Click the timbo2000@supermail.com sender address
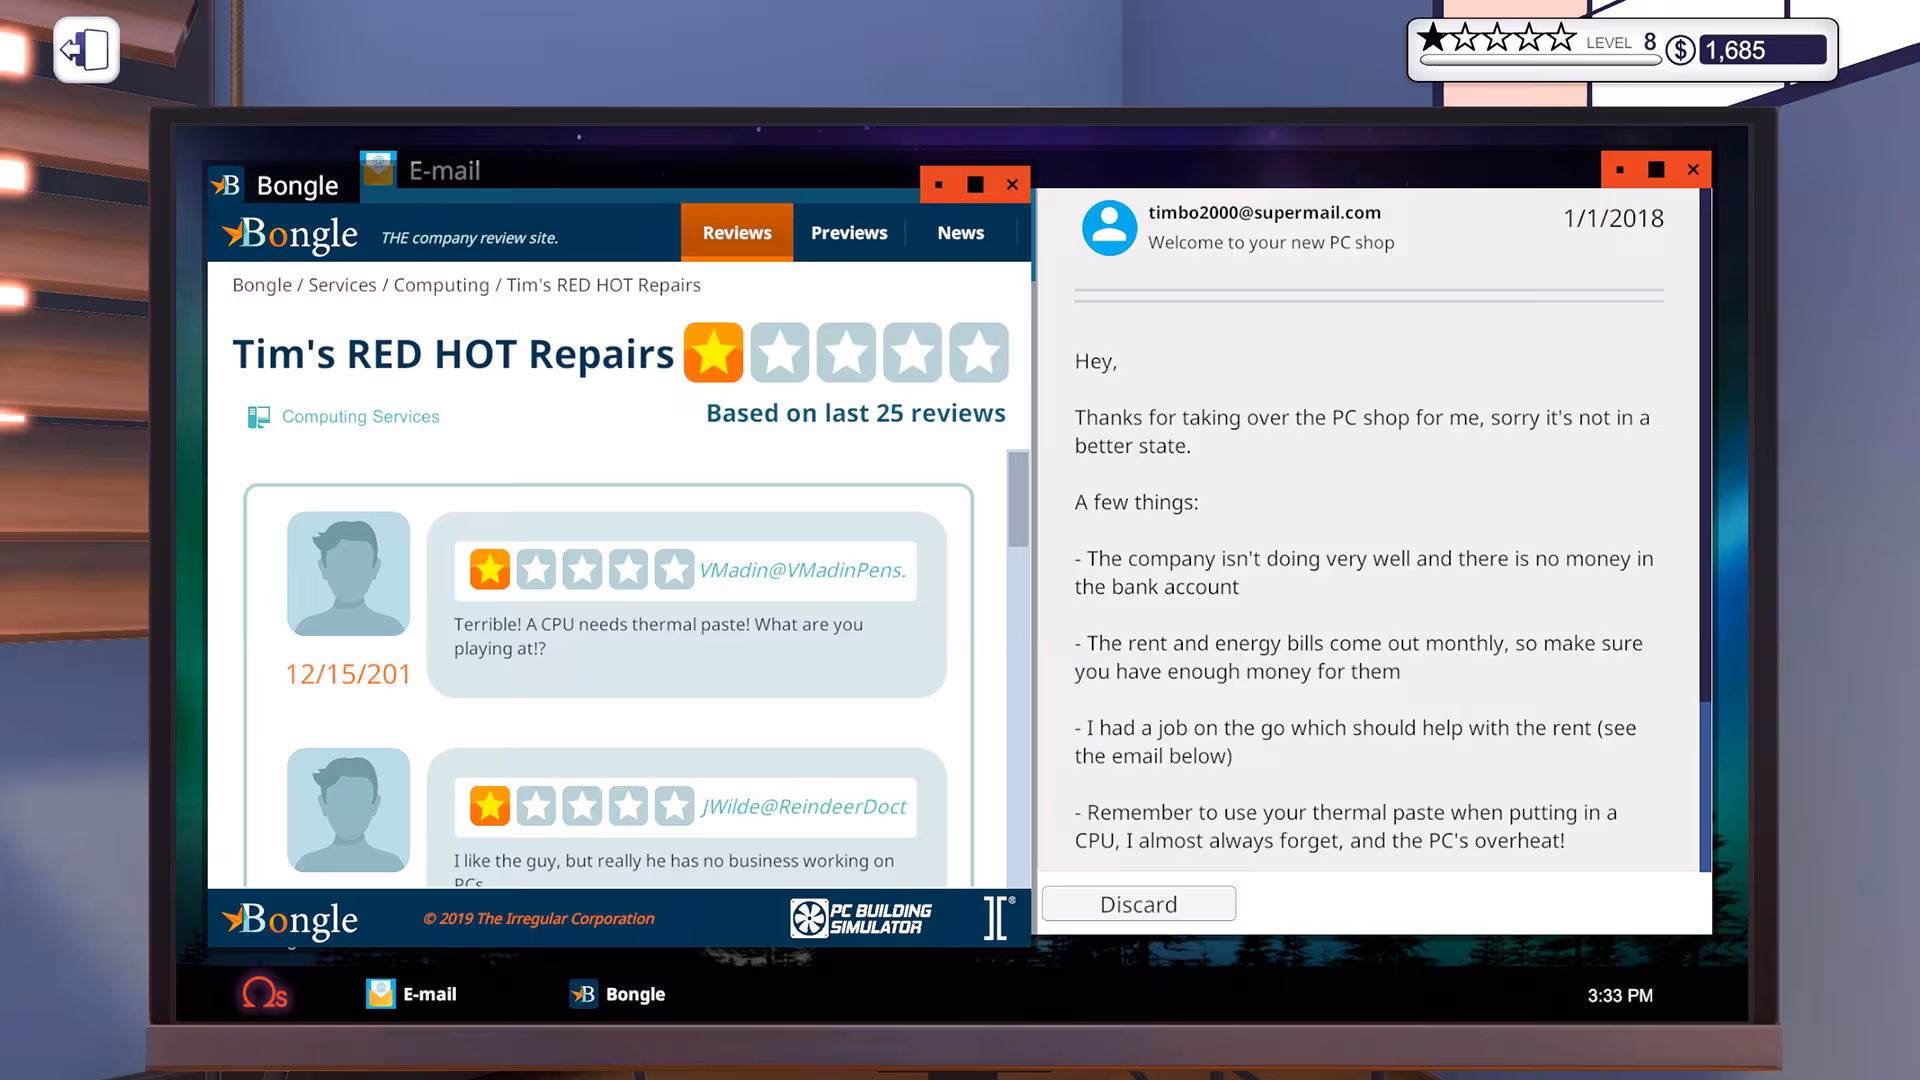Image resolution: width=1920 pixels, height=1080 pixels. [1264, 212]
